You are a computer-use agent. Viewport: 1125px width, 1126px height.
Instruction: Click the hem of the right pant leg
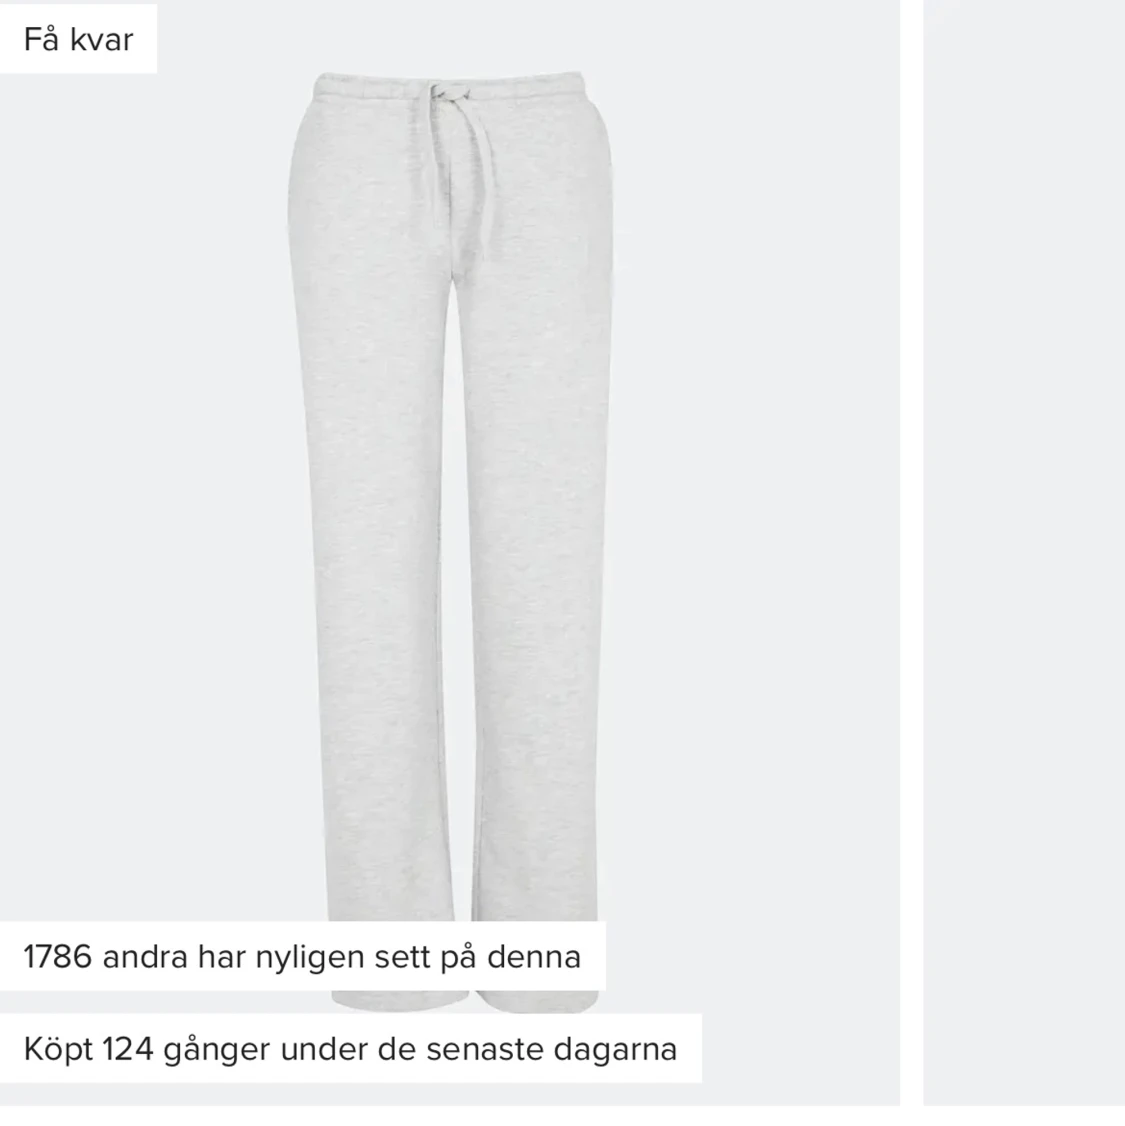point(537,1002)
